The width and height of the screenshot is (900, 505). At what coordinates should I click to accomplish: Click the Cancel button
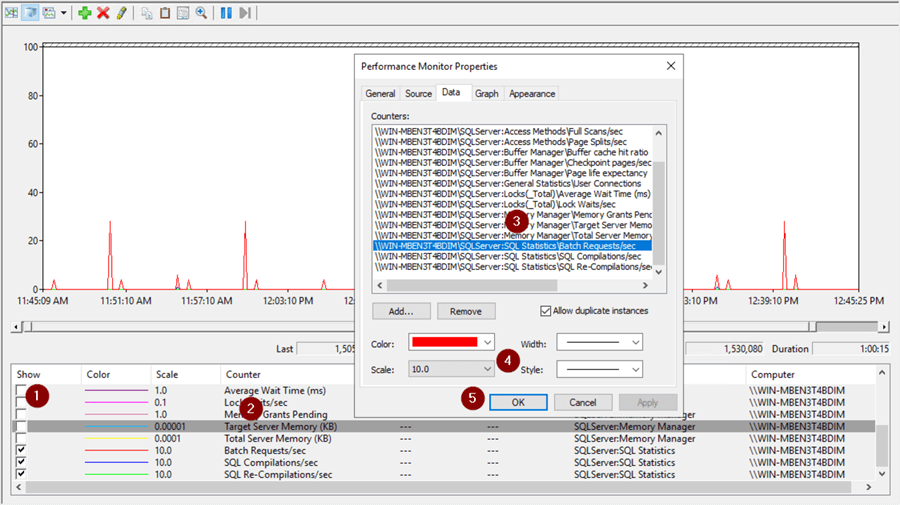click(x=583, y=402)
